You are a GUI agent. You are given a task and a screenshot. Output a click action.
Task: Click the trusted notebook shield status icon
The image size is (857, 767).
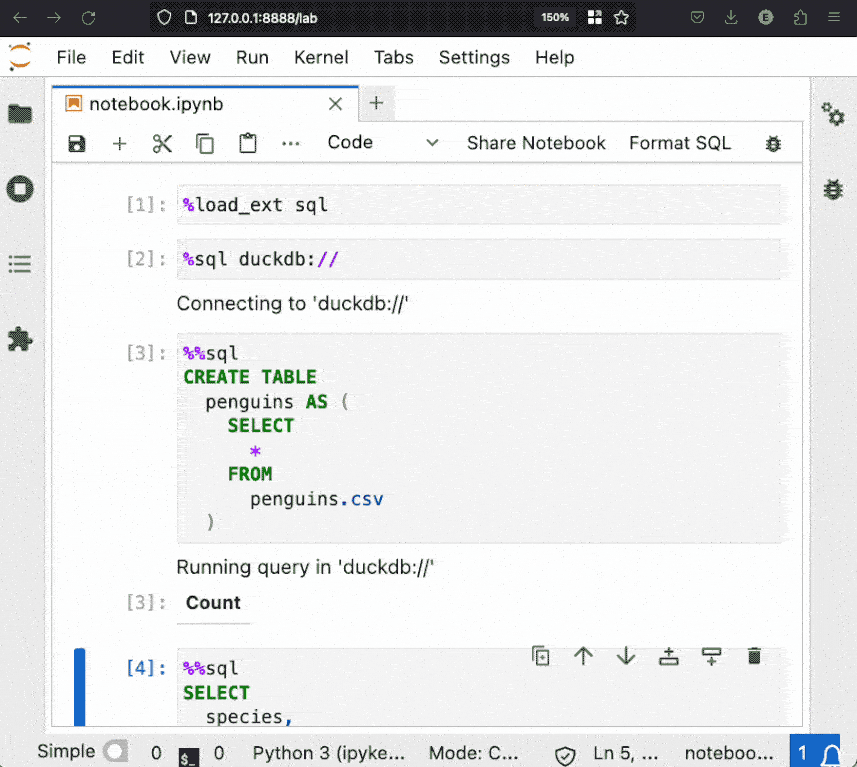pos(565,756)
